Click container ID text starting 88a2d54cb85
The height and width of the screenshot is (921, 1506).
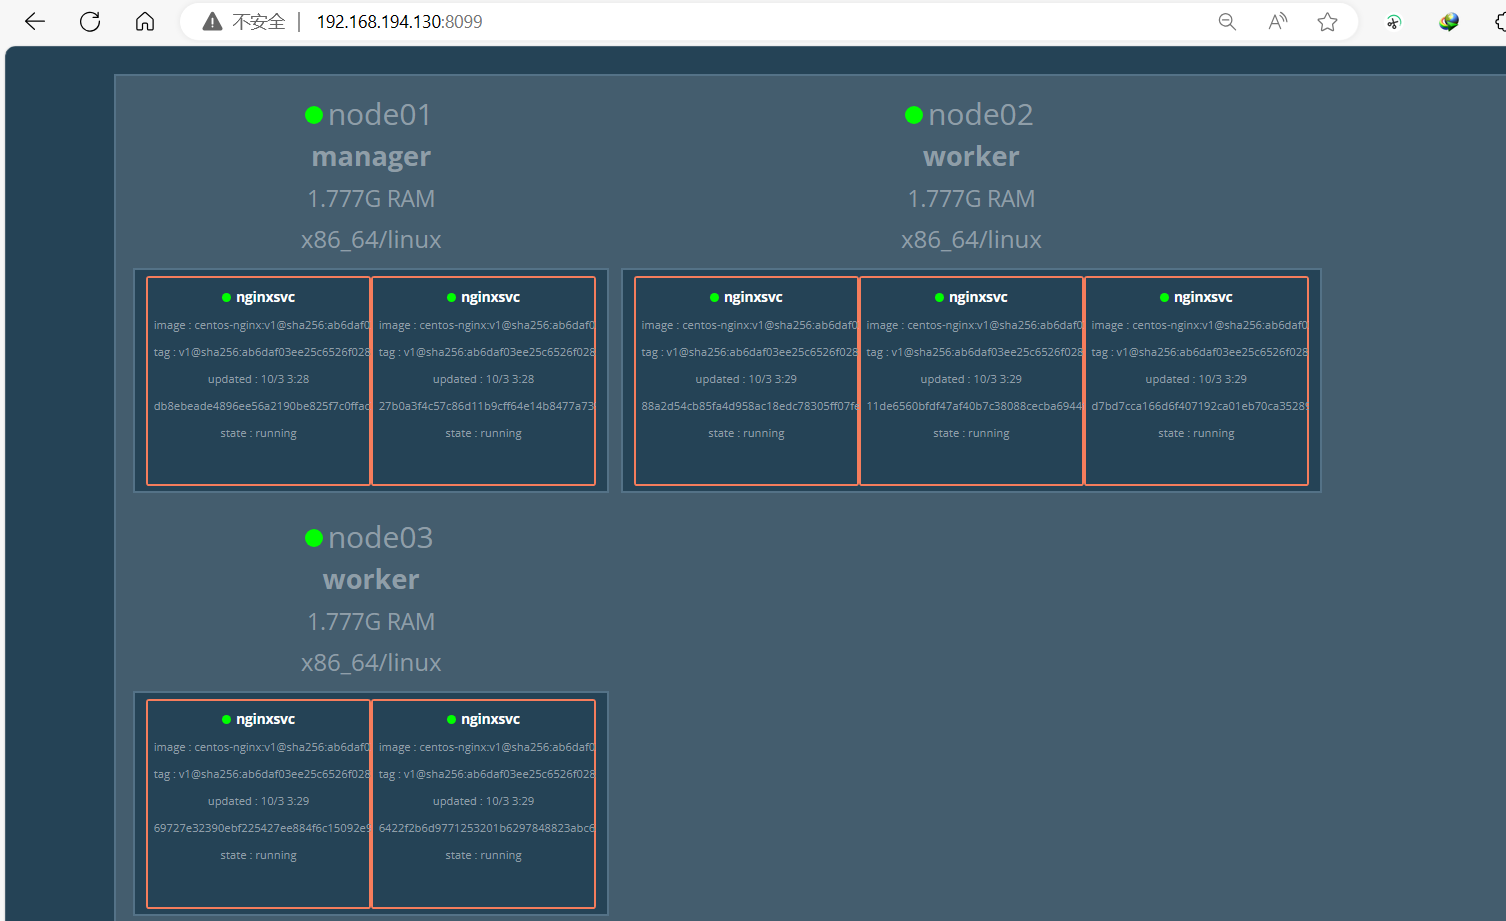pos(750,406)
